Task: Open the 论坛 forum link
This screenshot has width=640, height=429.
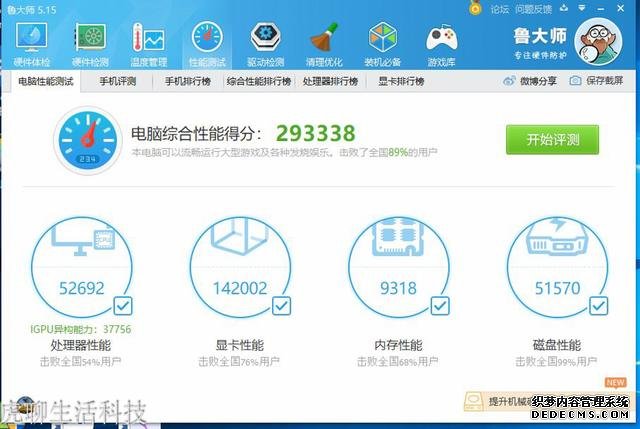Action: [500, 9]
